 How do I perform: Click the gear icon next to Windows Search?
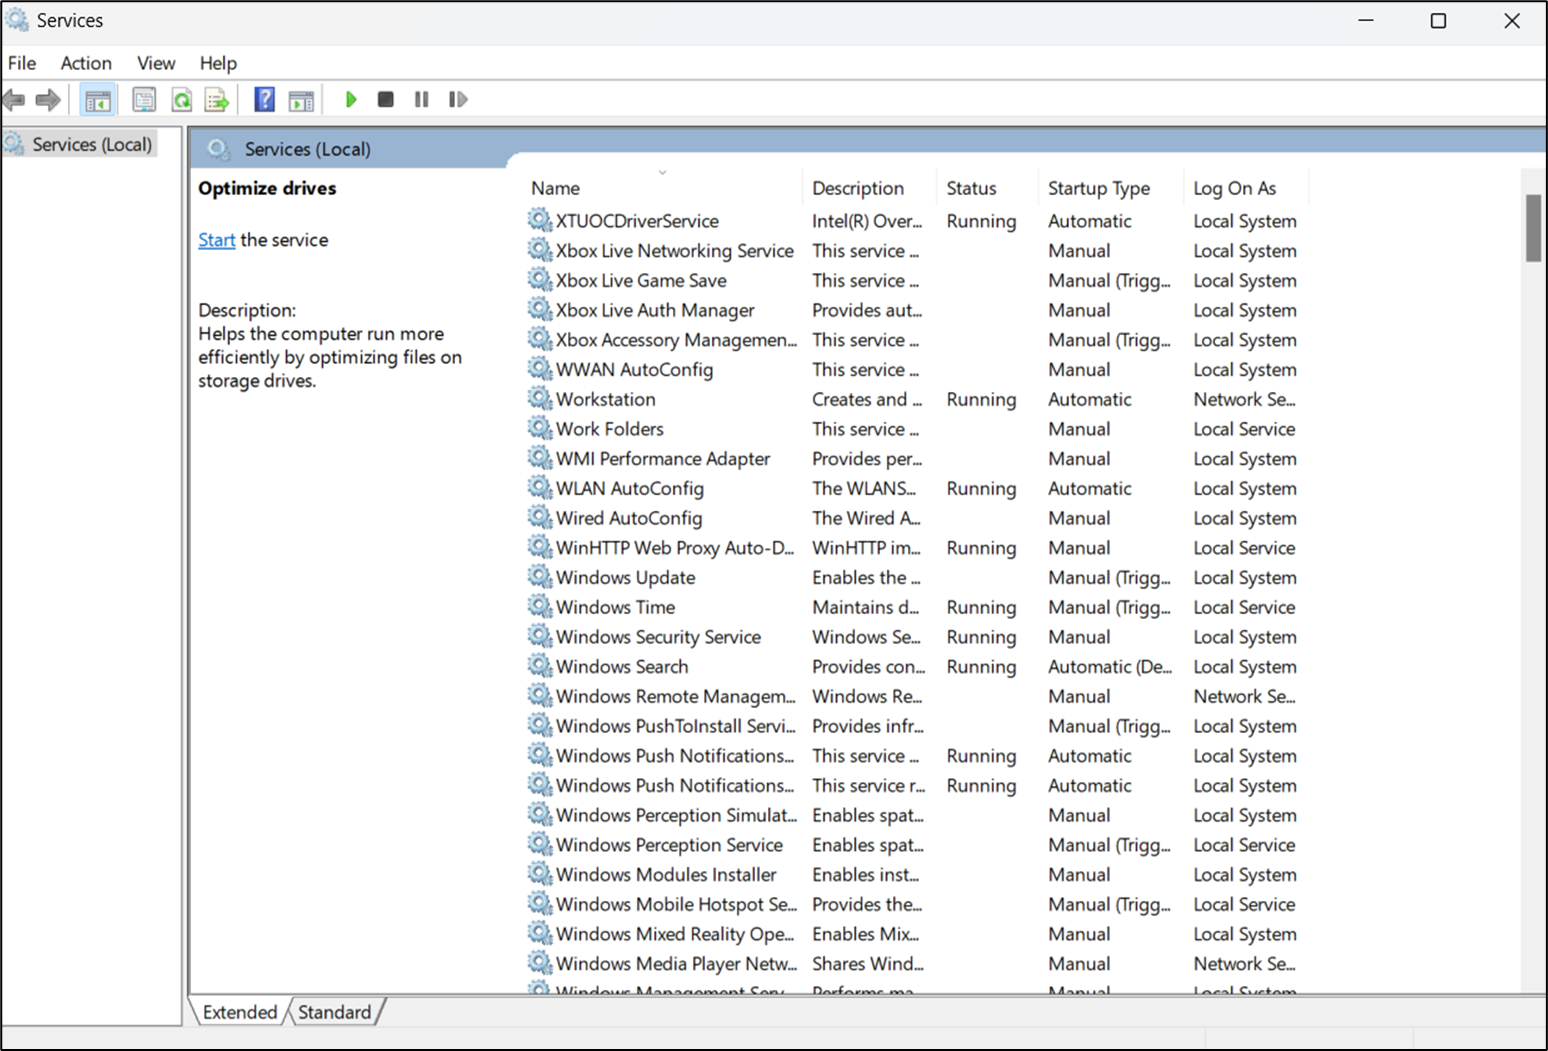540,666
